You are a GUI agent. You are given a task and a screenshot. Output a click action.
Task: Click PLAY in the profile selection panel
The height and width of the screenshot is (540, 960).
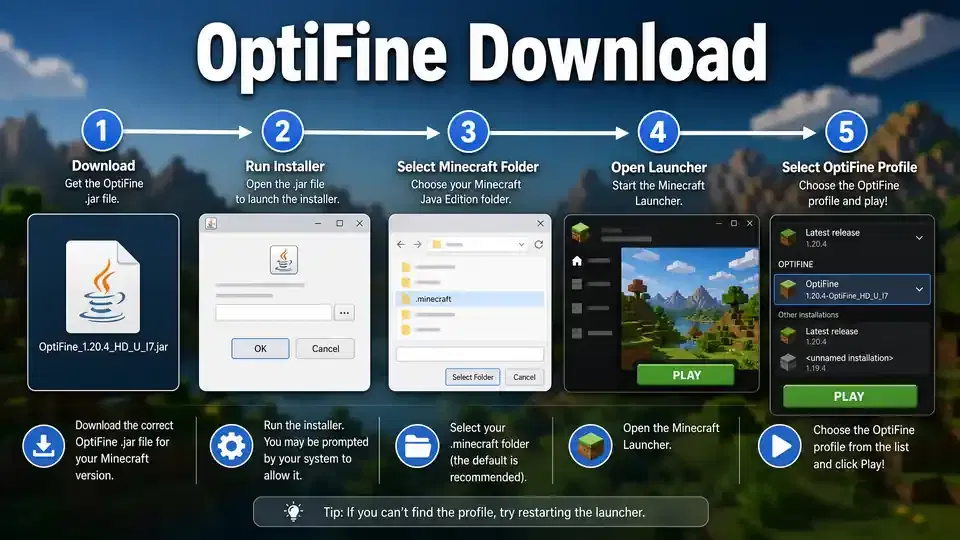850,396
